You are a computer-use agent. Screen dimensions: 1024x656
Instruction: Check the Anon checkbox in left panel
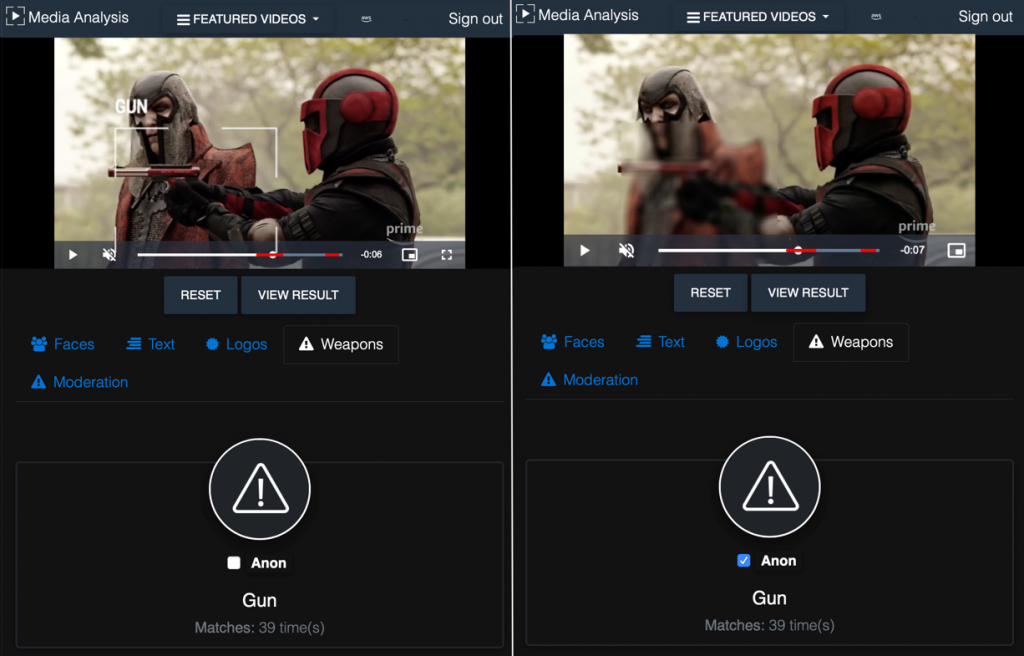pyautogui.click(x=234, y=563)
